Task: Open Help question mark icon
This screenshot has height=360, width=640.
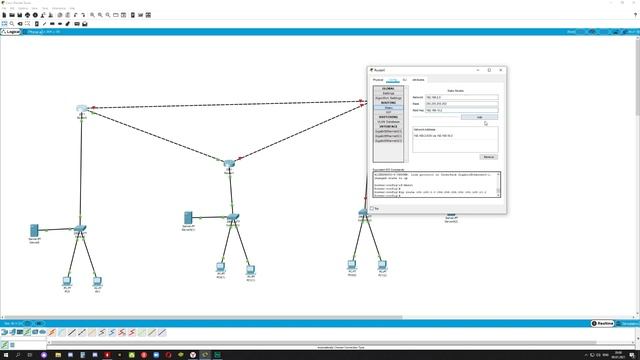Action: pyautogui.click(x=636, y=15)
